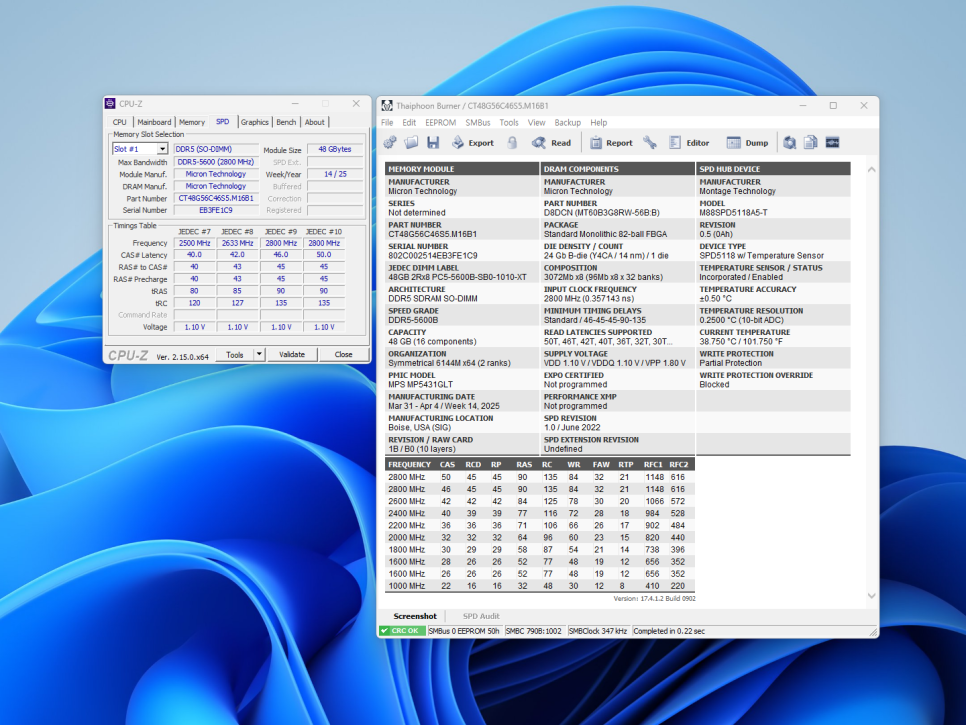Click the copy documents icon in toolbar
Viewport: 966px width, 725px height.
coord(811,142)
